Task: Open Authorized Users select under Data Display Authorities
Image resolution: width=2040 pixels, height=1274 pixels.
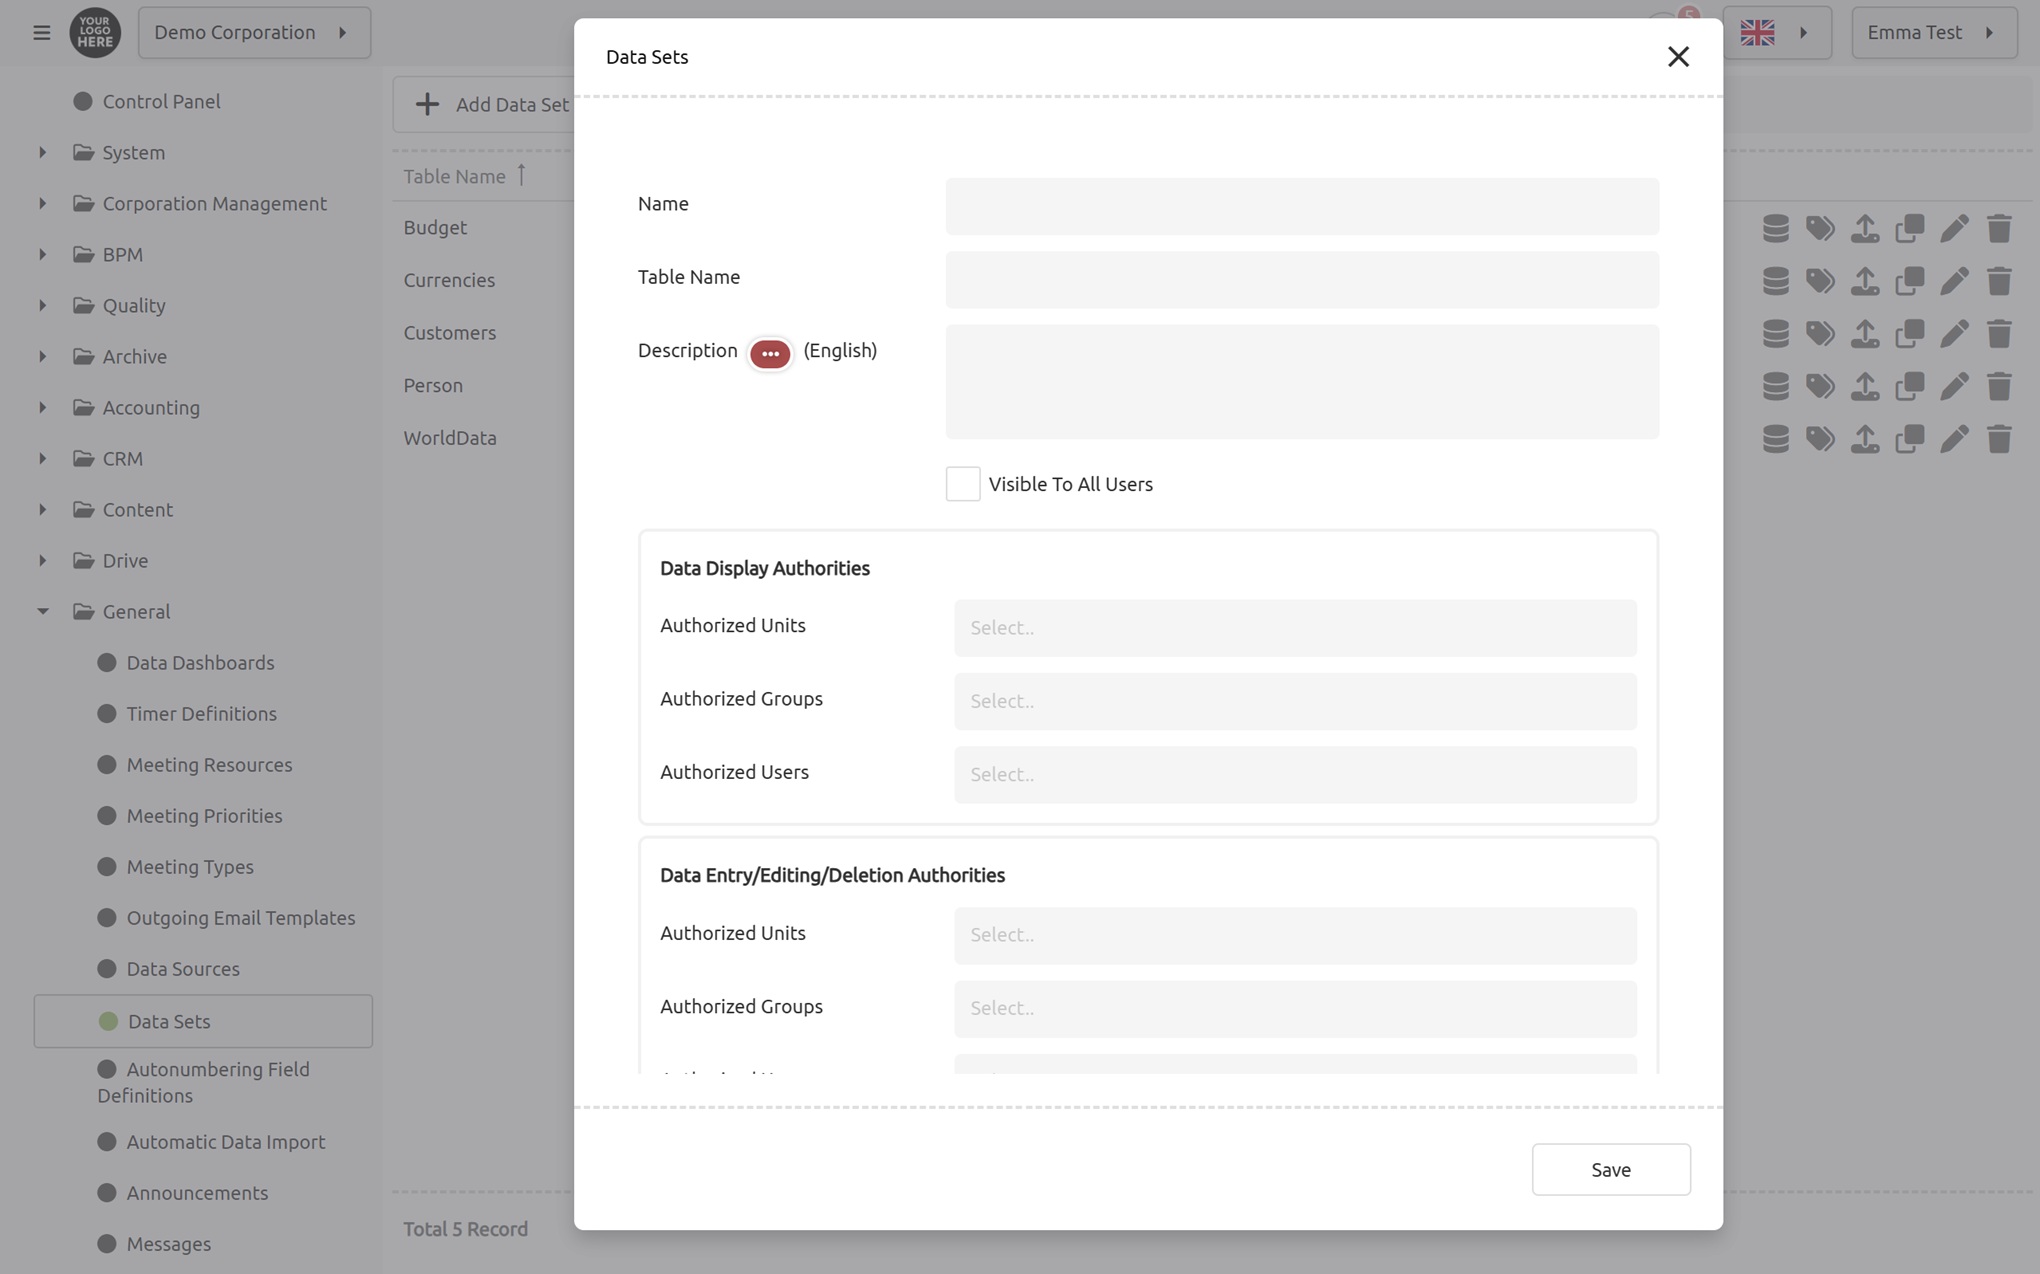Action: (x=1295, y=775)
